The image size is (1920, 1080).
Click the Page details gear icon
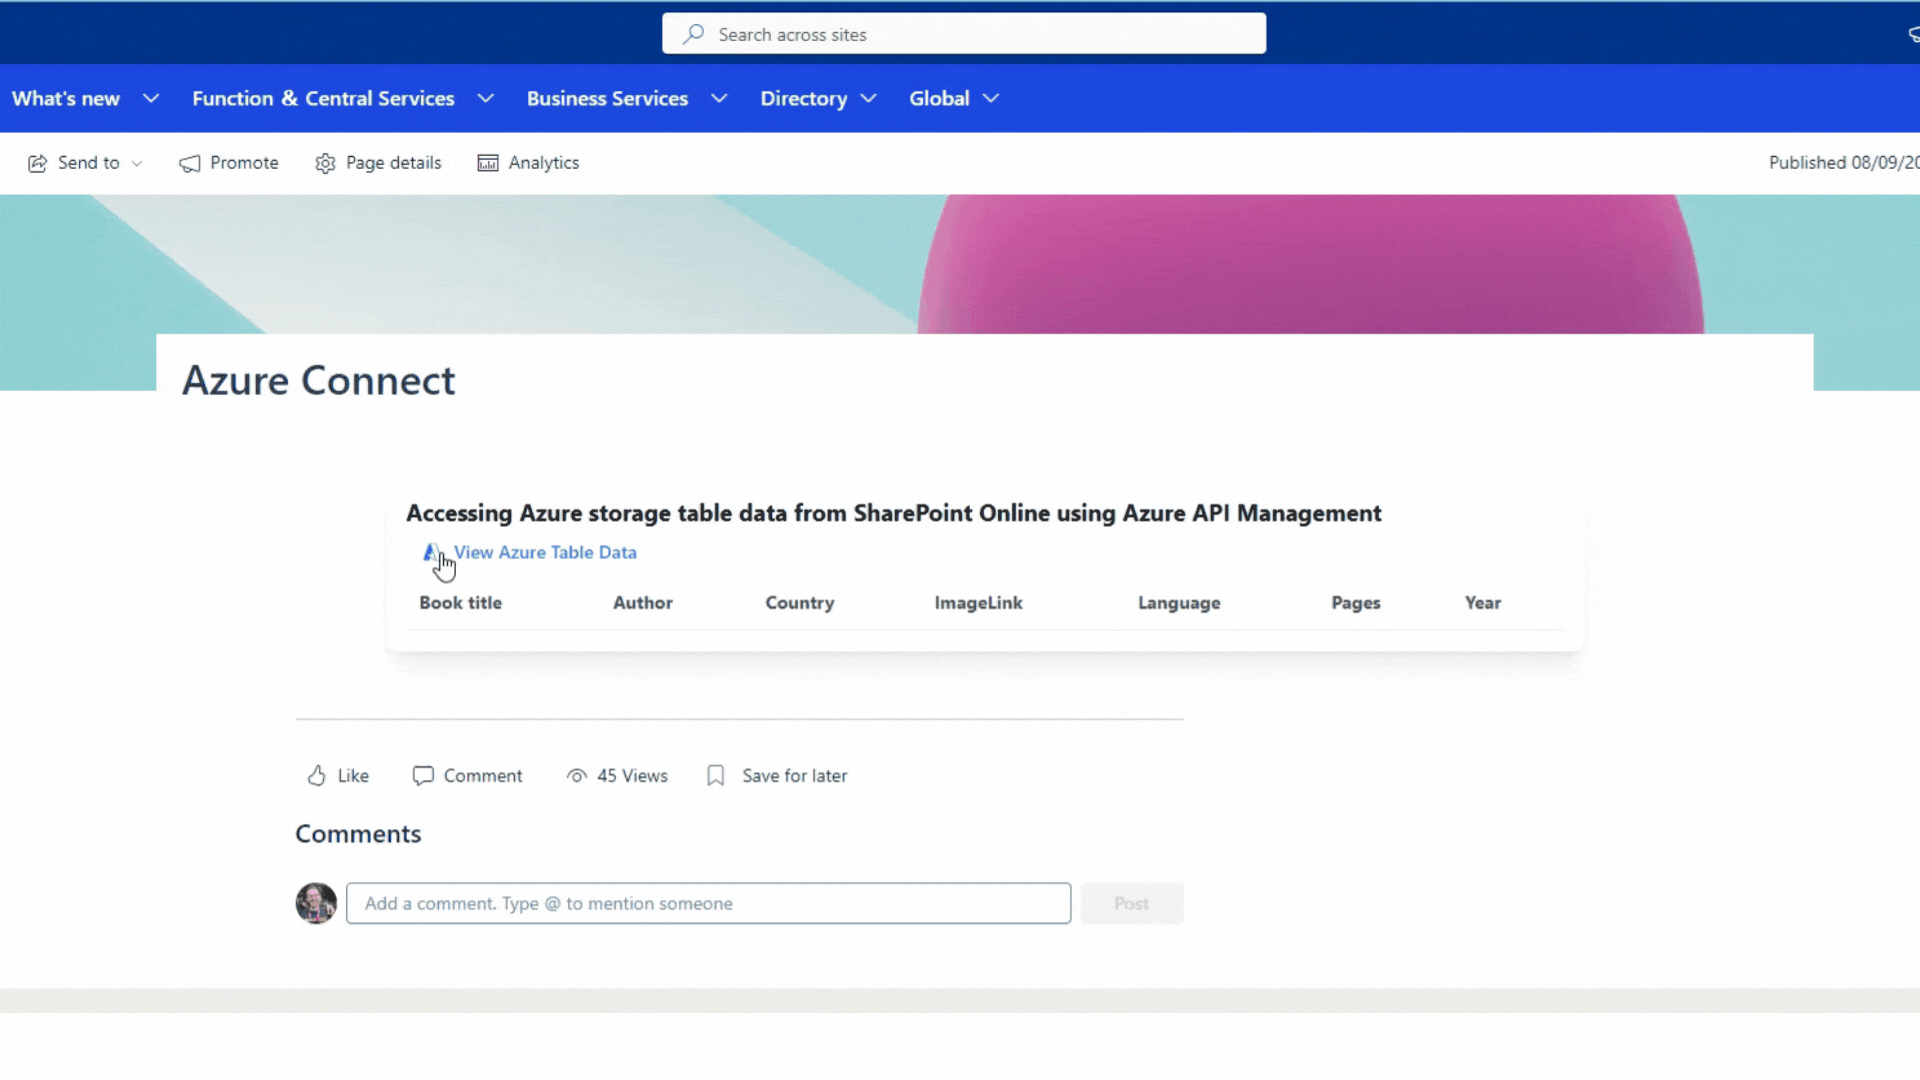[325, 163]
